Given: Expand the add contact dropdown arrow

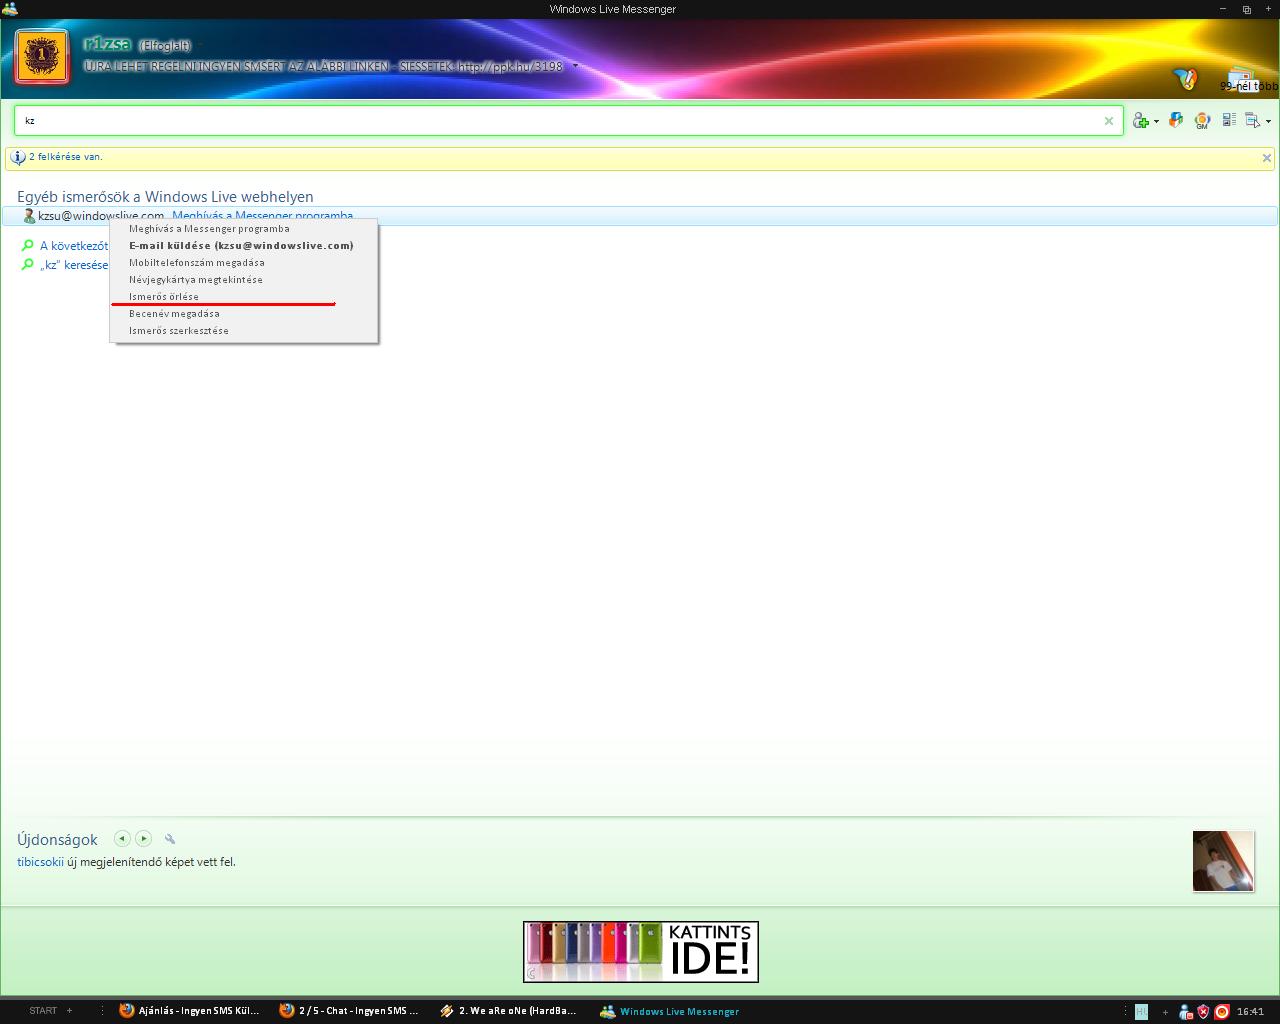Looking at the screenshot, I should click(1156, 122).
